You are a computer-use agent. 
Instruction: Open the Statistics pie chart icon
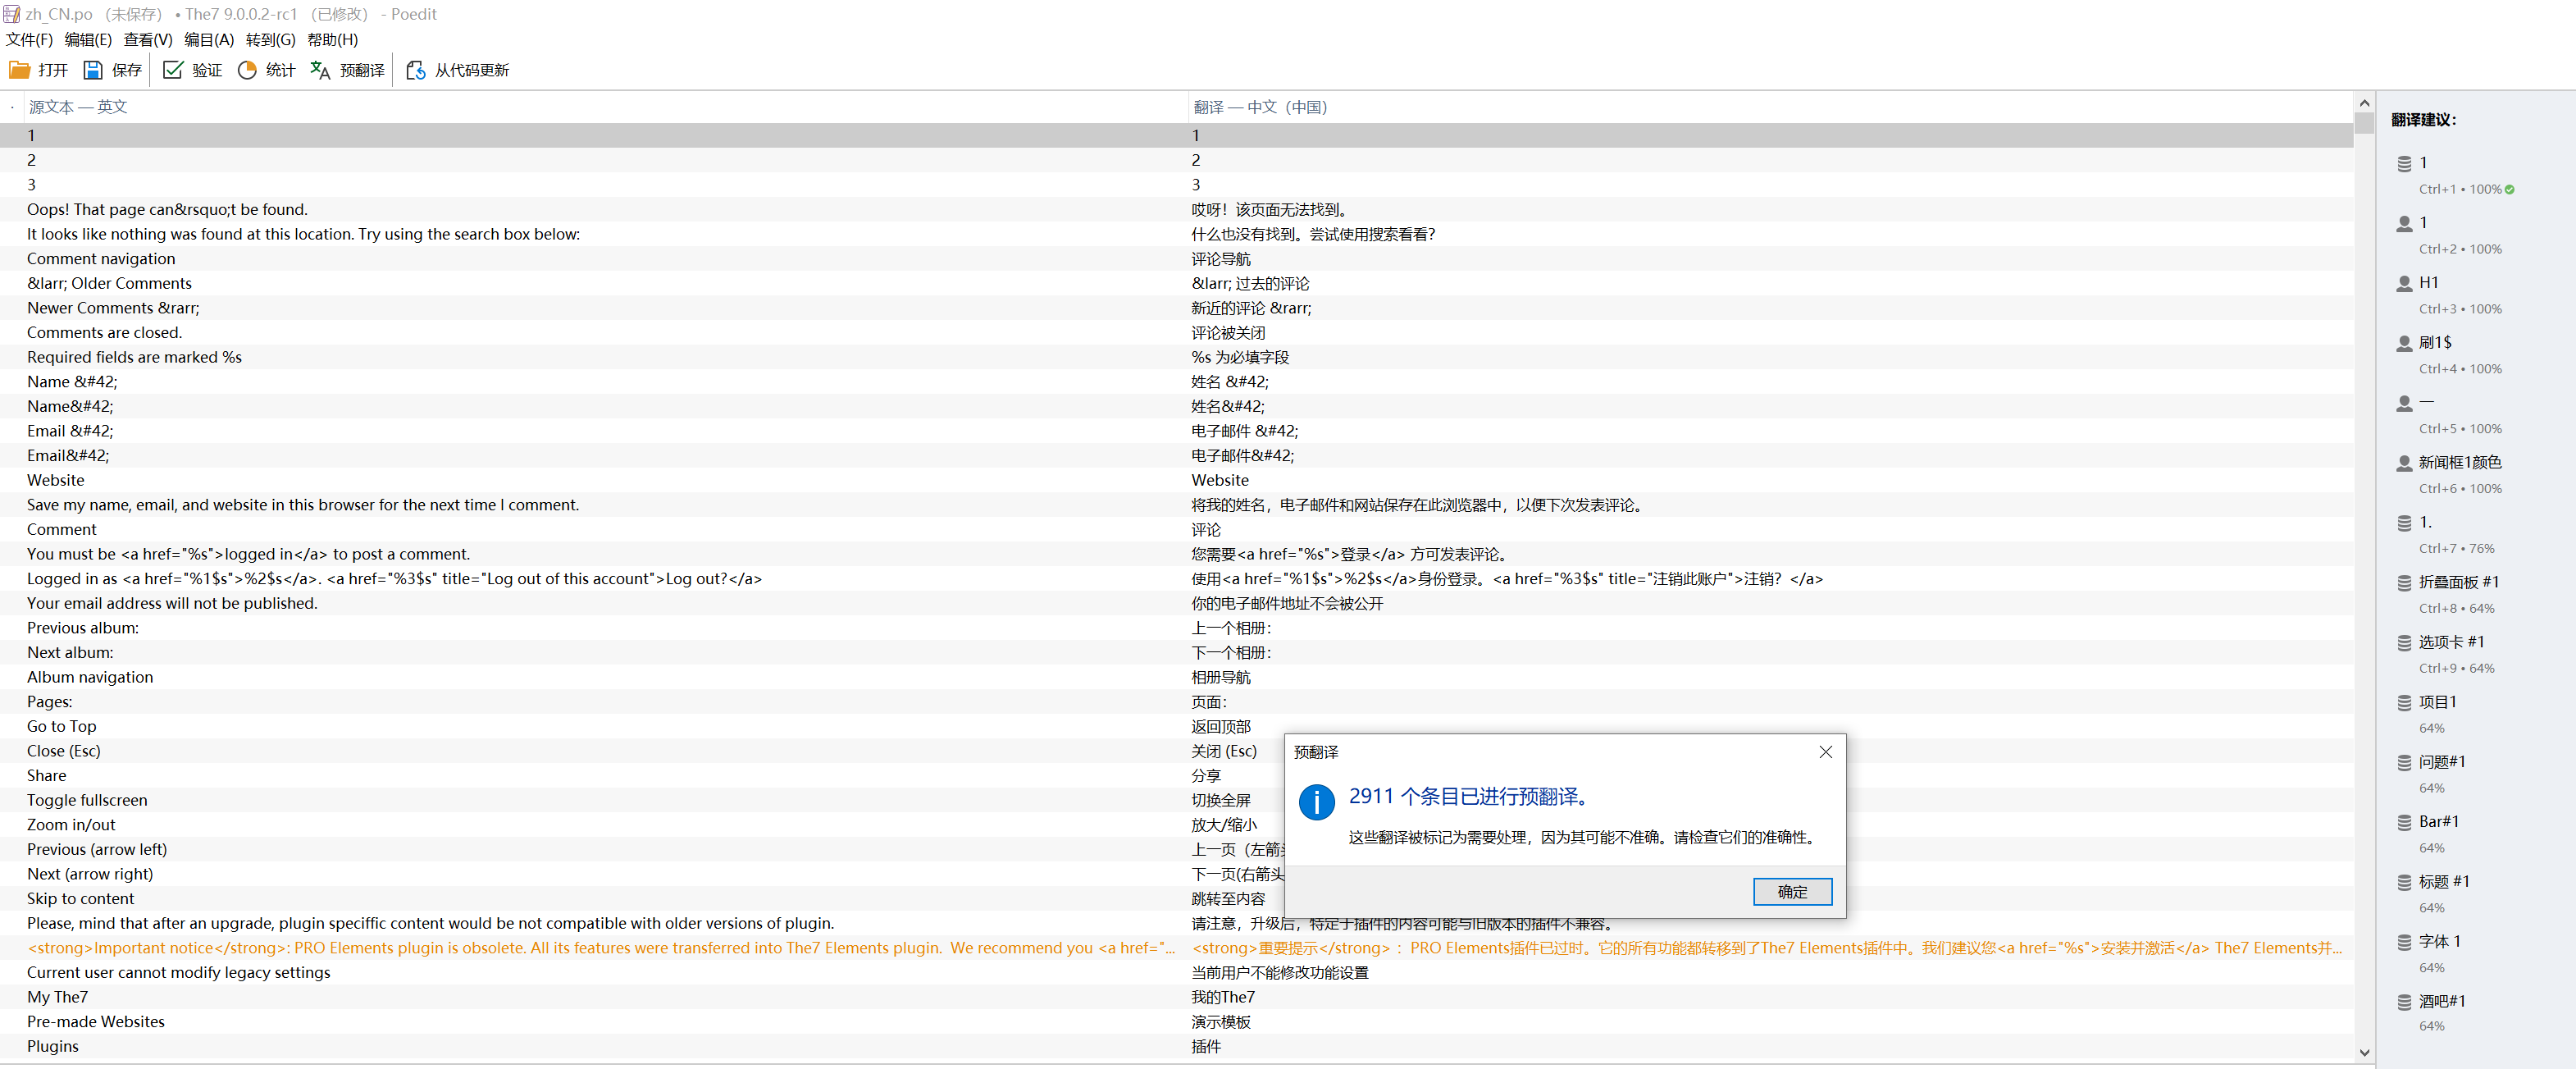pyautogui.click(x=247, y=70)
